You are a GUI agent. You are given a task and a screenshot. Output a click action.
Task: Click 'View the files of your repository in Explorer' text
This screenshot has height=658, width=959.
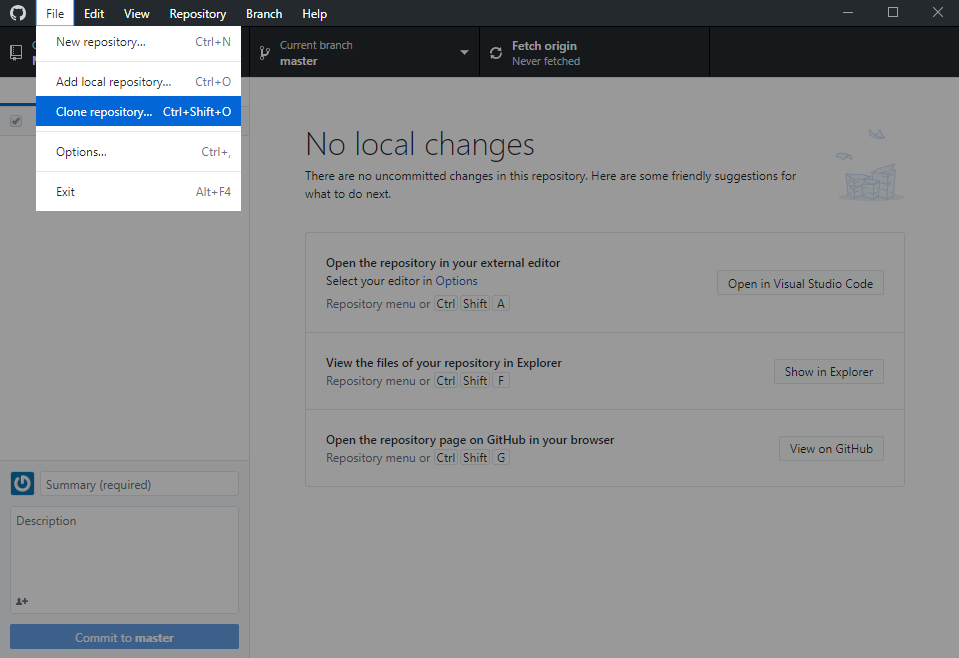[x=443, y=363]
